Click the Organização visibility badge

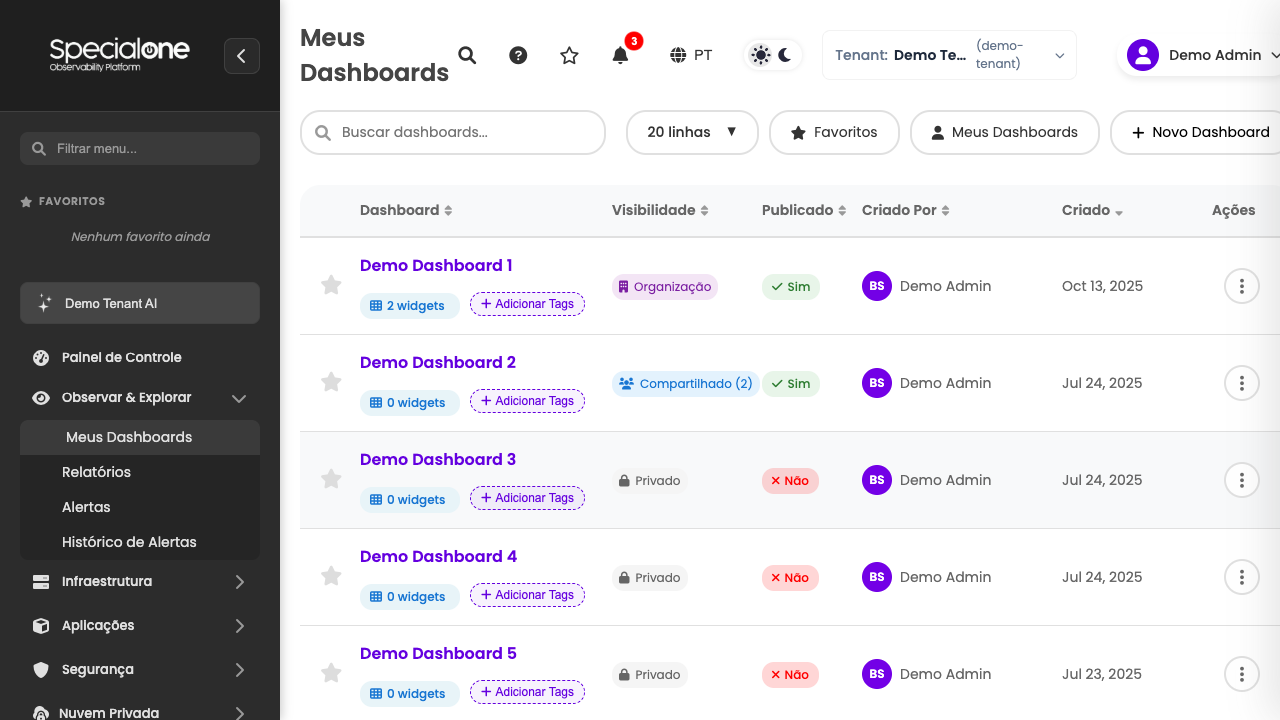pos(665,287)
